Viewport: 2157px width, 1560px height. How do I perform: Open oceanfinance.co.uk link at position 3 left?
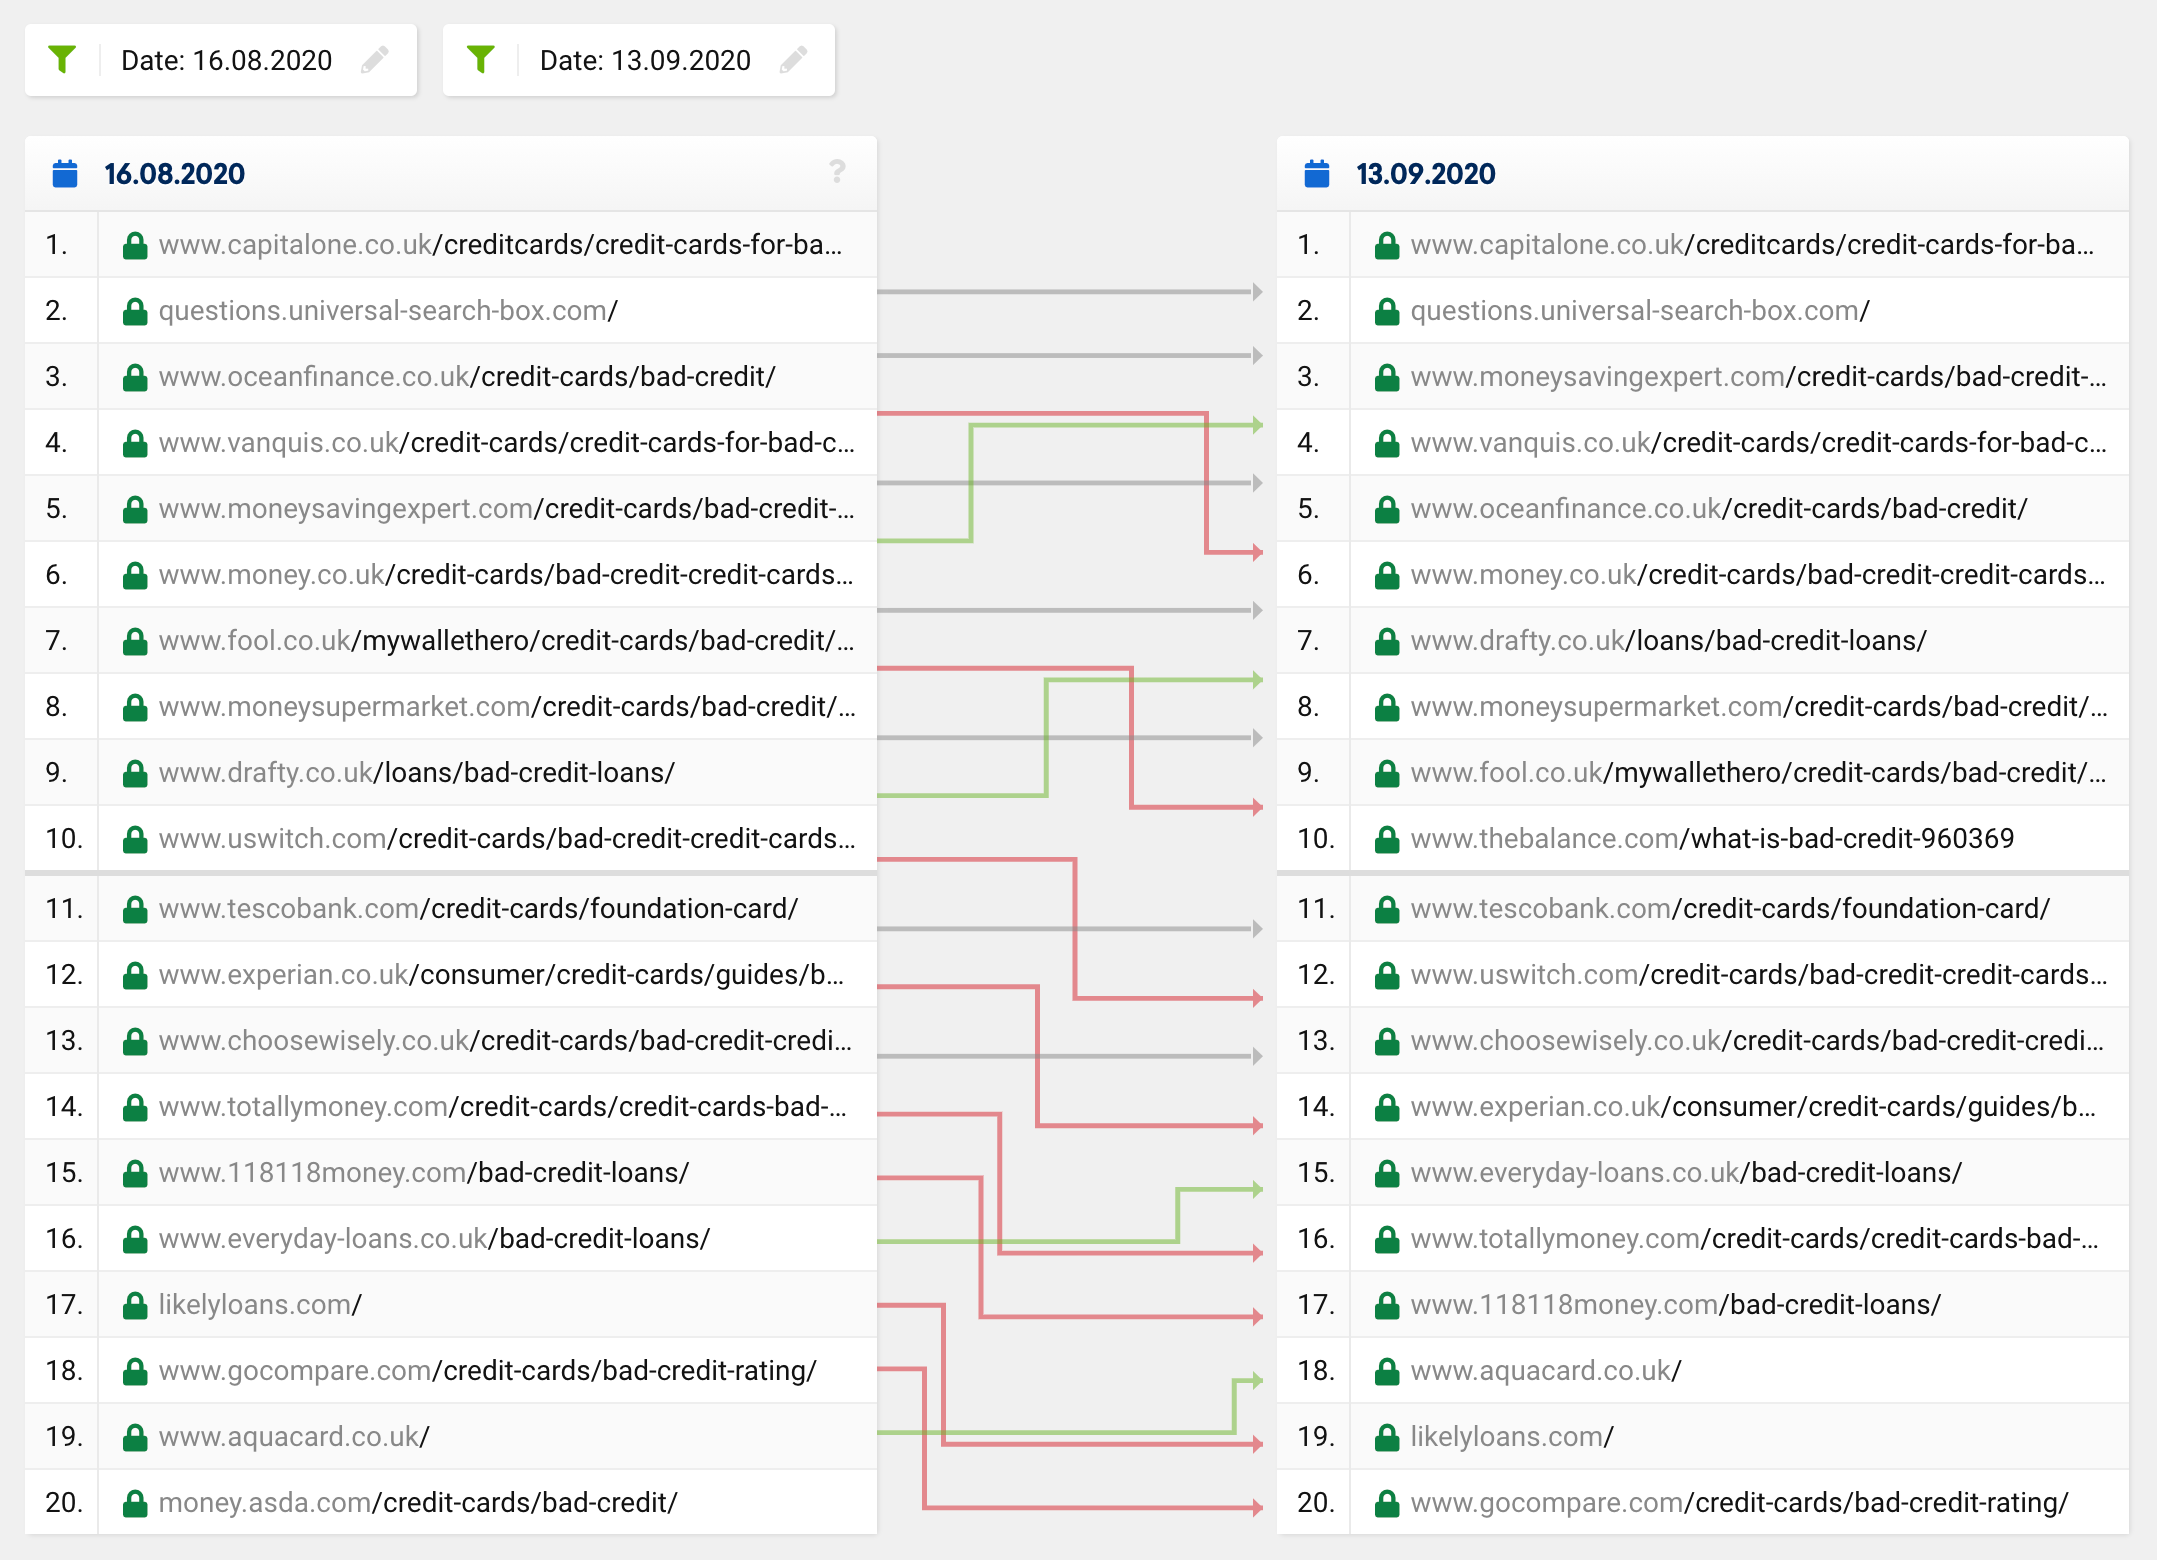[467, 377]
